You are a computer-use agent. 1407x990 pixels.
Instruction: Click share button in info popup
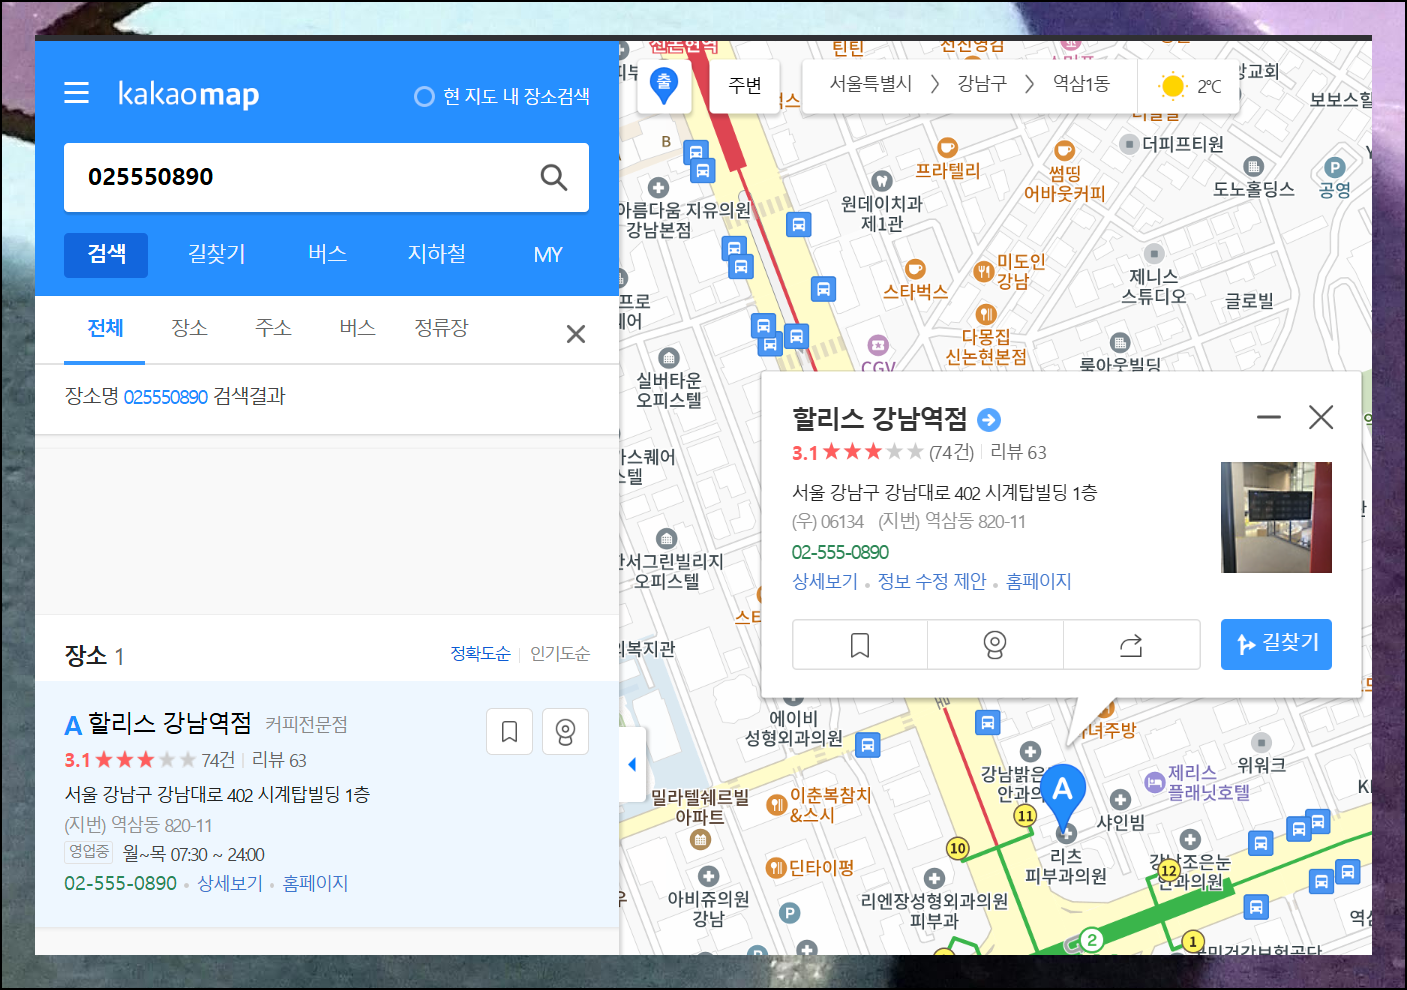(1131, 645)
